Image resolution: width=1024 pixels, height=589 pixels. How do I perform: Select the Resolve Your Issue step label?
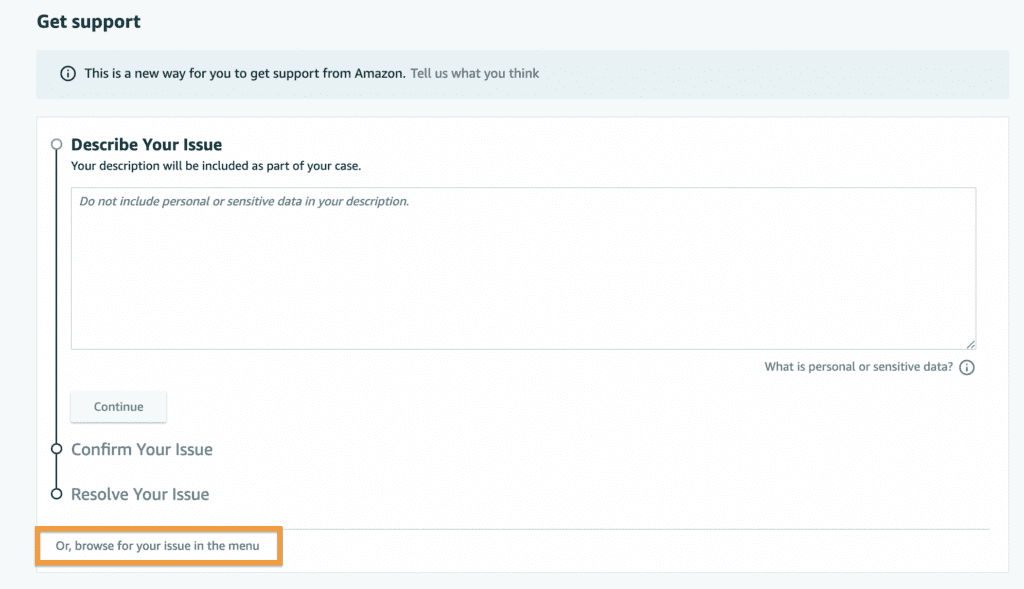coord(139,494)
